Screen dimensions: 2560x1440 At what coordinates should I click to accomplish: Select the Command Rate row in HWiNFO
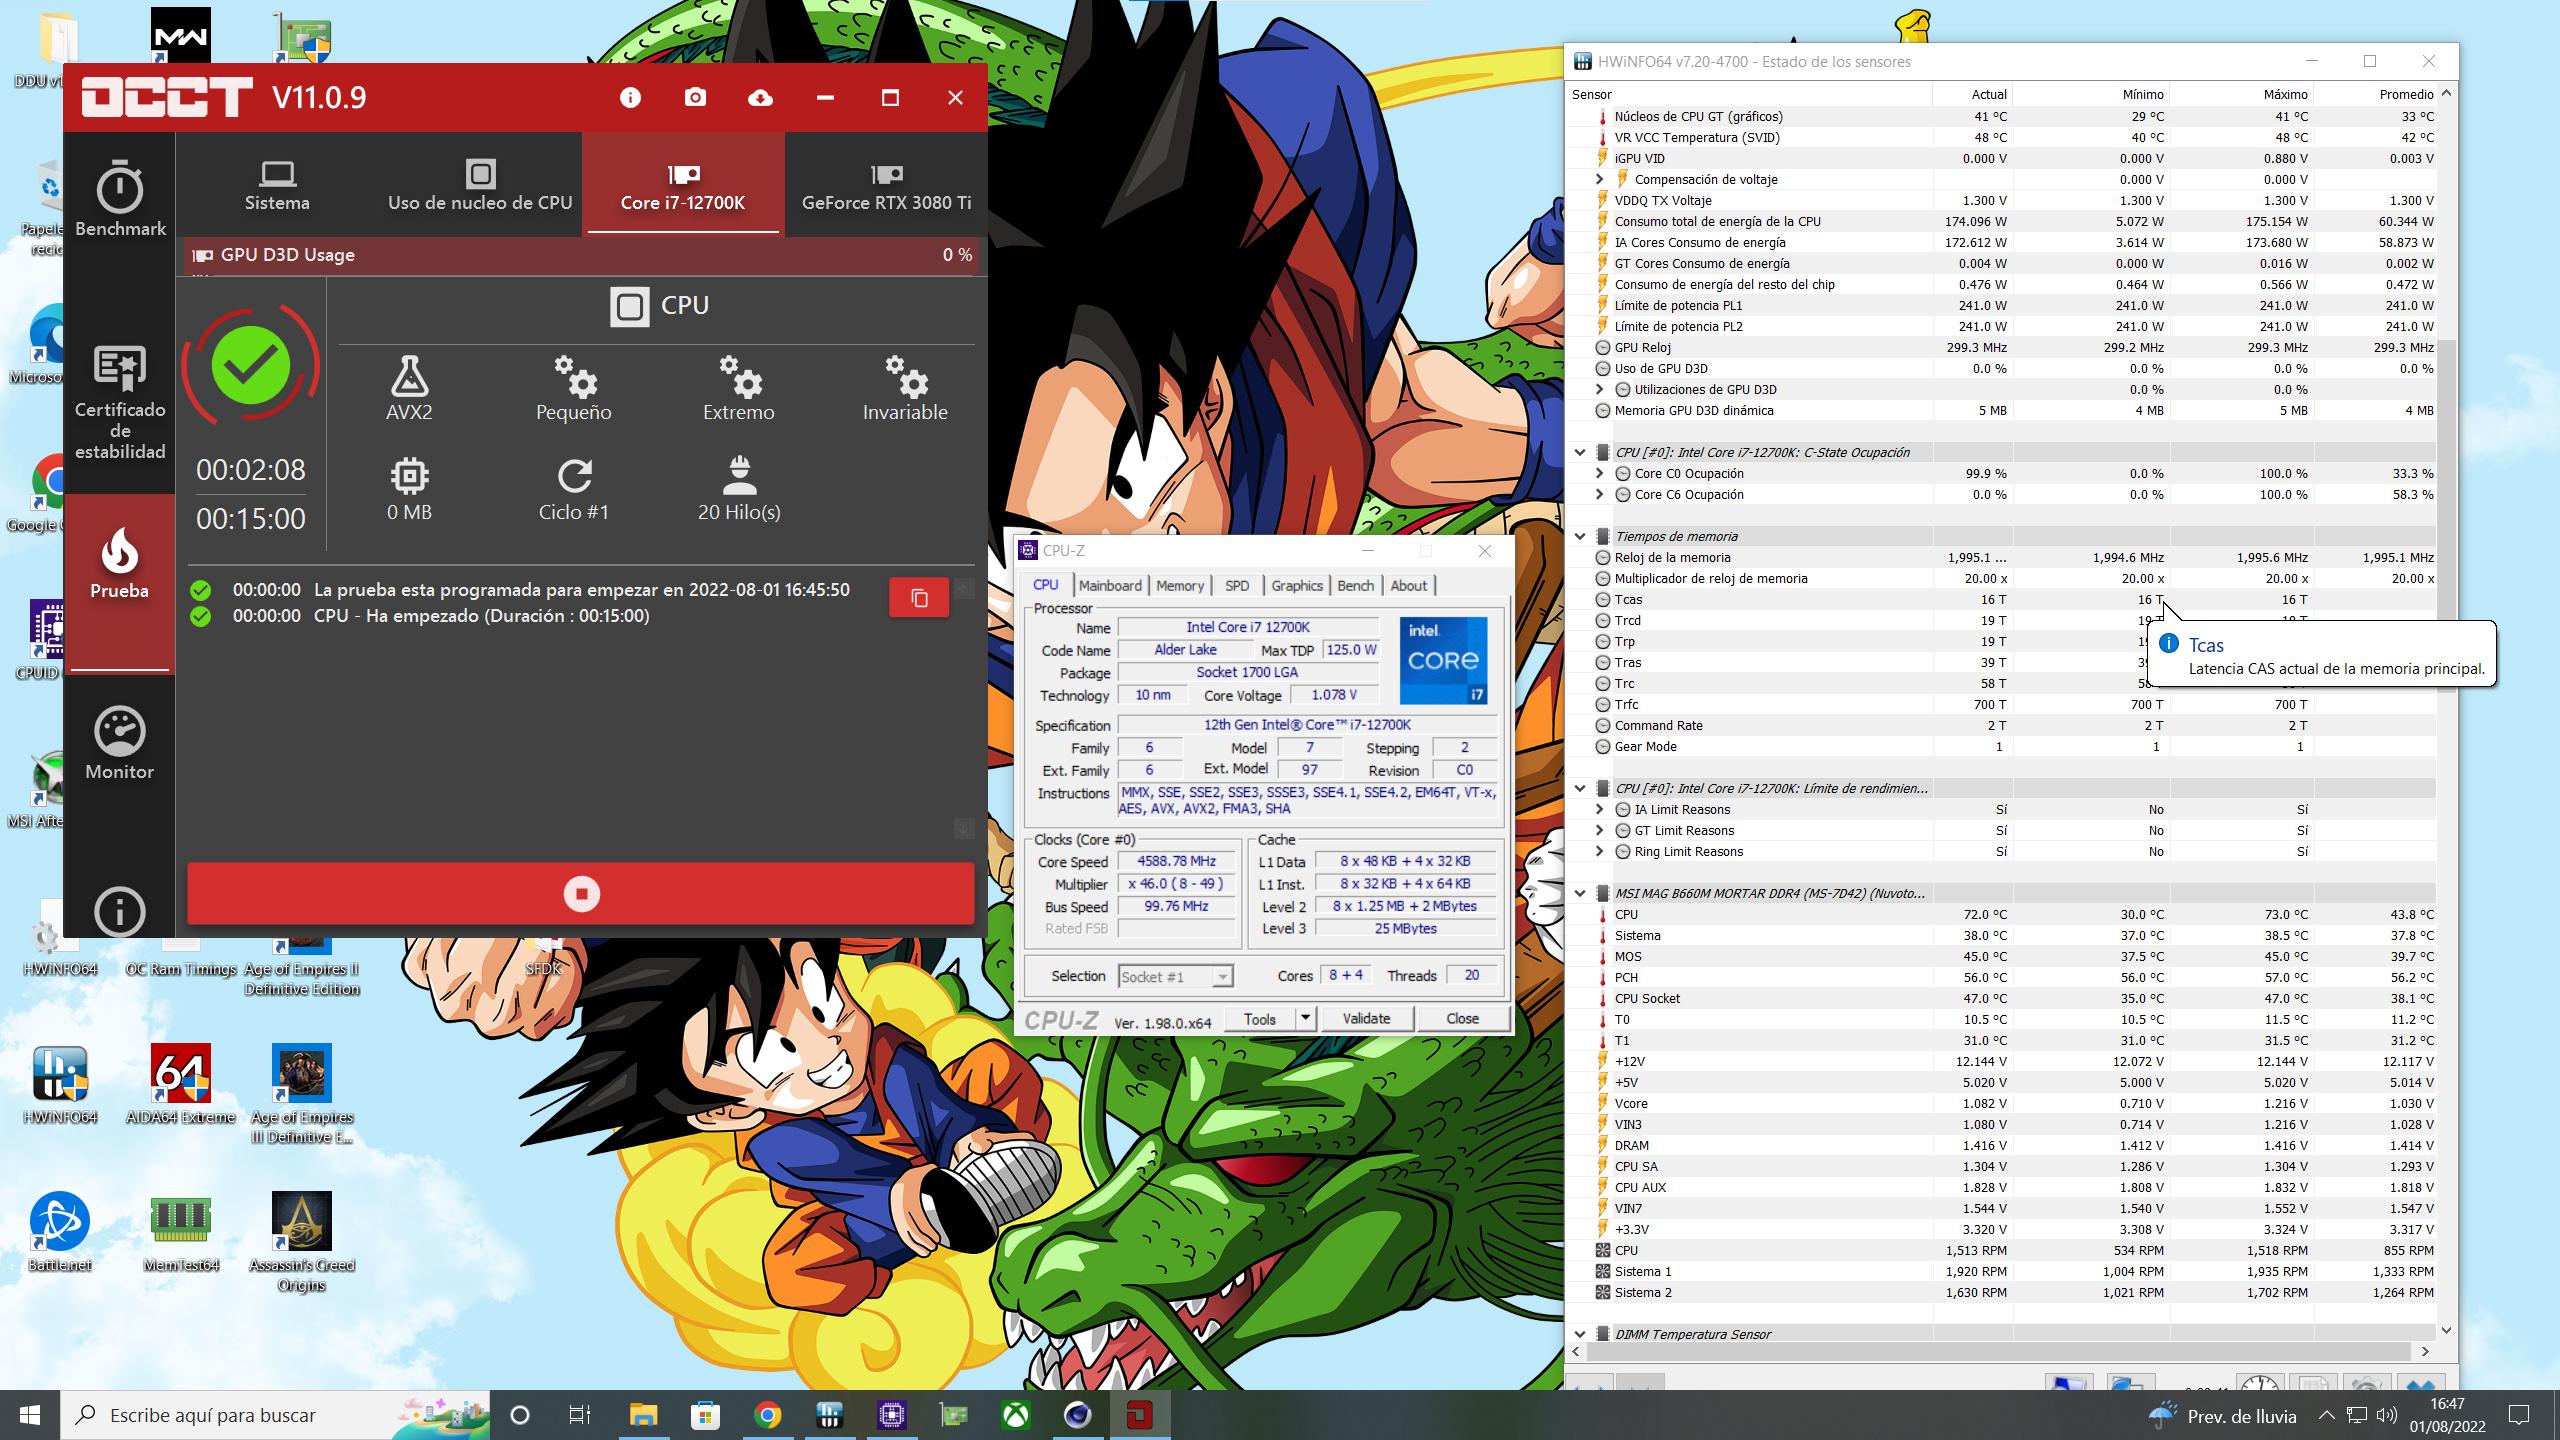point(2002,725)
